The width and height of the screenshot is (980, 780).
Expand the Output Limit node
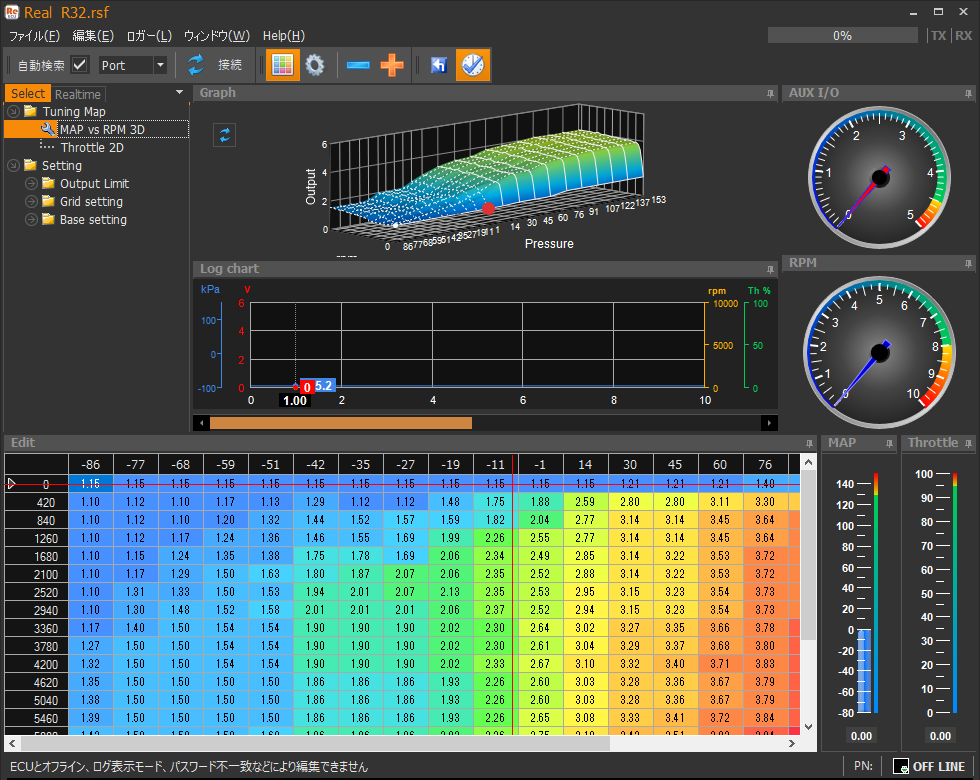click(31, 184)
